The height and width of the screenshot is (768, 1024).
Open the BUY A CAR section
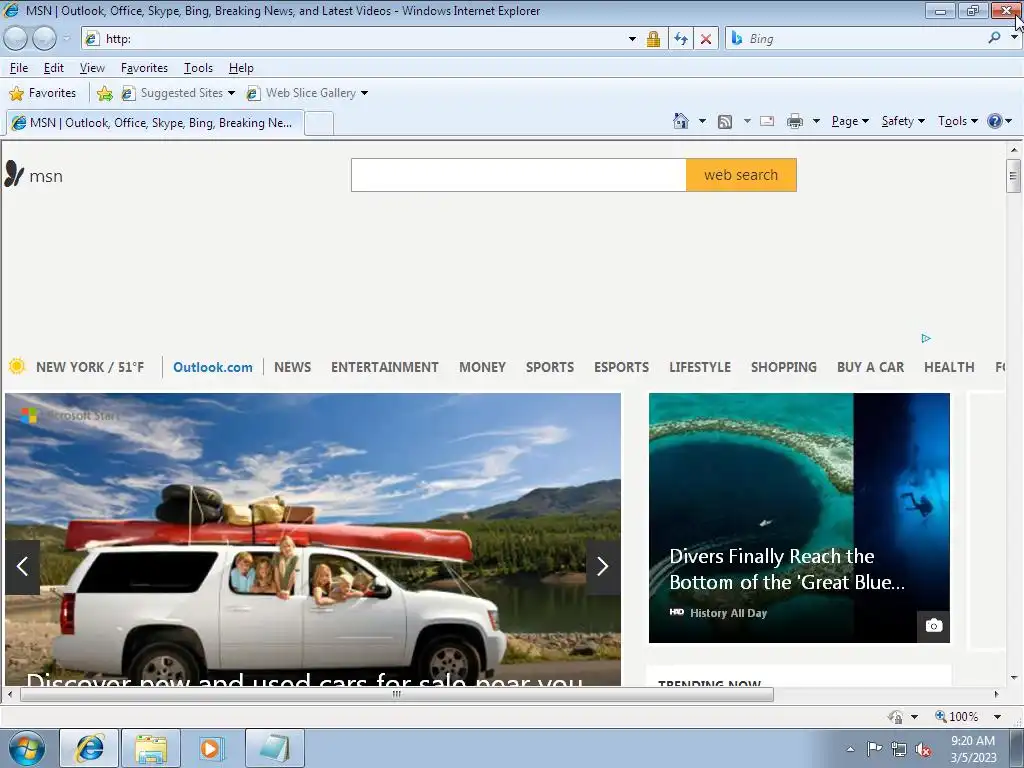coord(871,367)
